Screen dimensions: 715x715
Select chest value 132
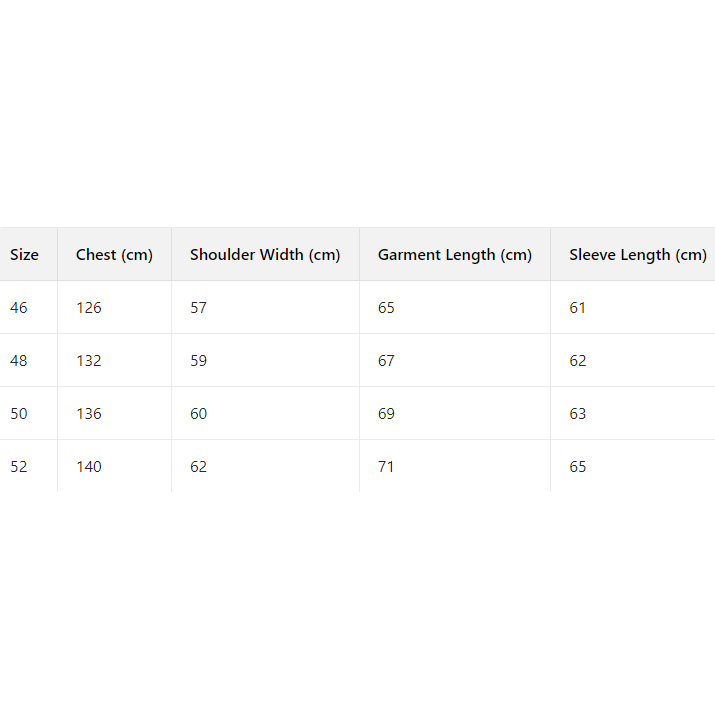point(89,361)
